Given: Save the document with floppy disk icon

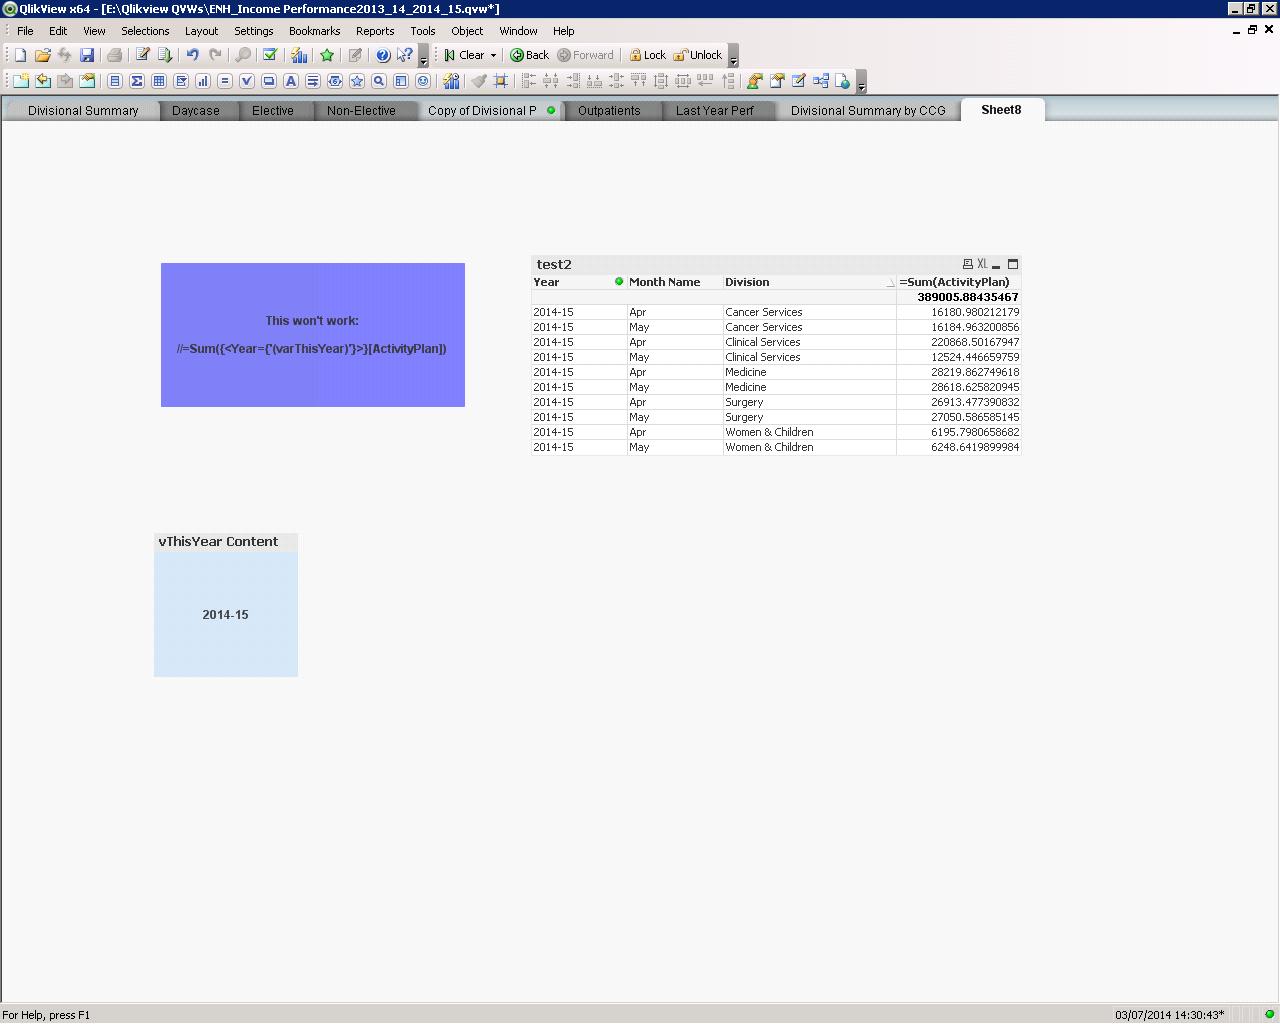Looking at the screenshot, I should (87, 55).
